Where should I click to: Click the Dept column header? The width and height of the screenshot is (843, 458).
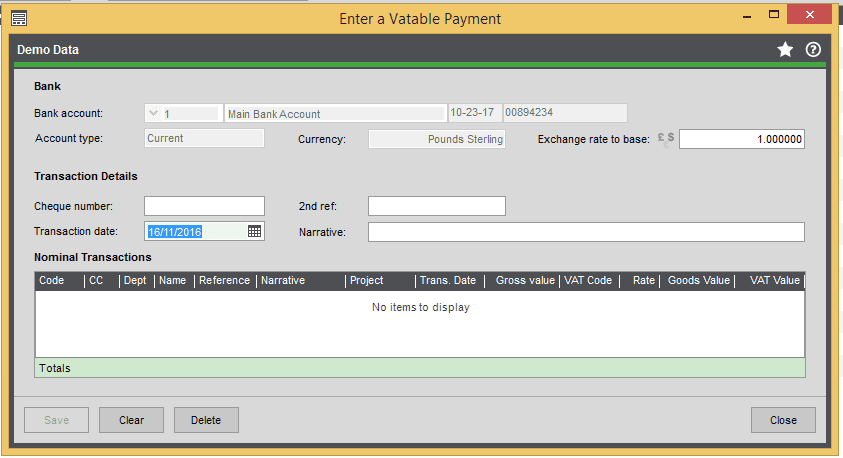tap(137, 281)
